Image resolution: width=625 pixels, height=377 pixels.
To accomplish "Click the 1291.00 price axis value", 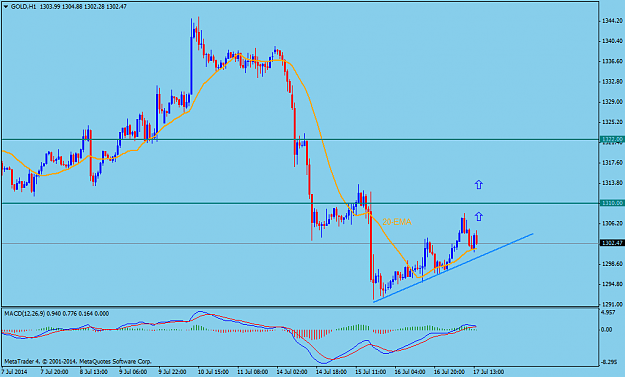I will 613,304.
